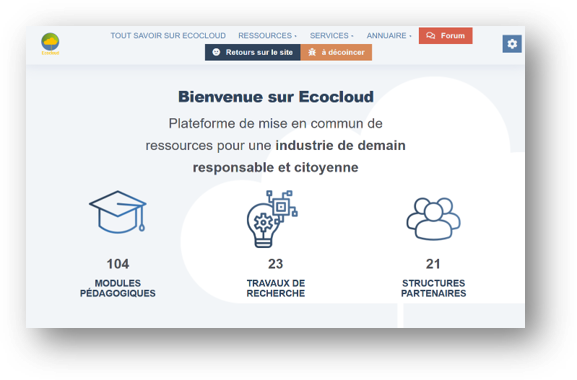Click the group of people icon
This screenshot has height=380, width=577.
click(433, 219)
